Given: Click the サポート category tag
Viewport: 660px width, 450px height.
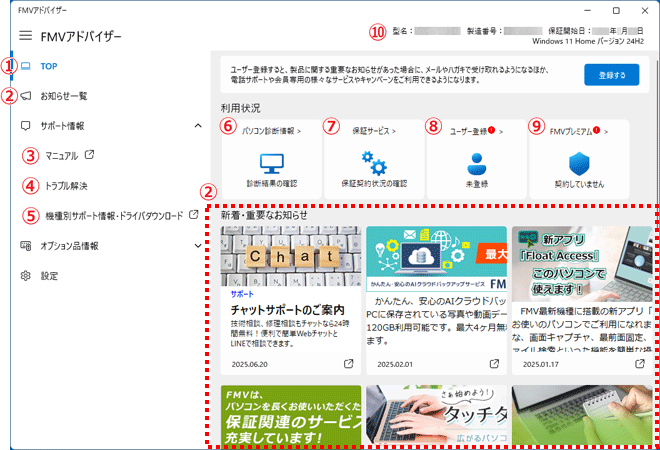Looking at the screenshot, I should (242, 294).
